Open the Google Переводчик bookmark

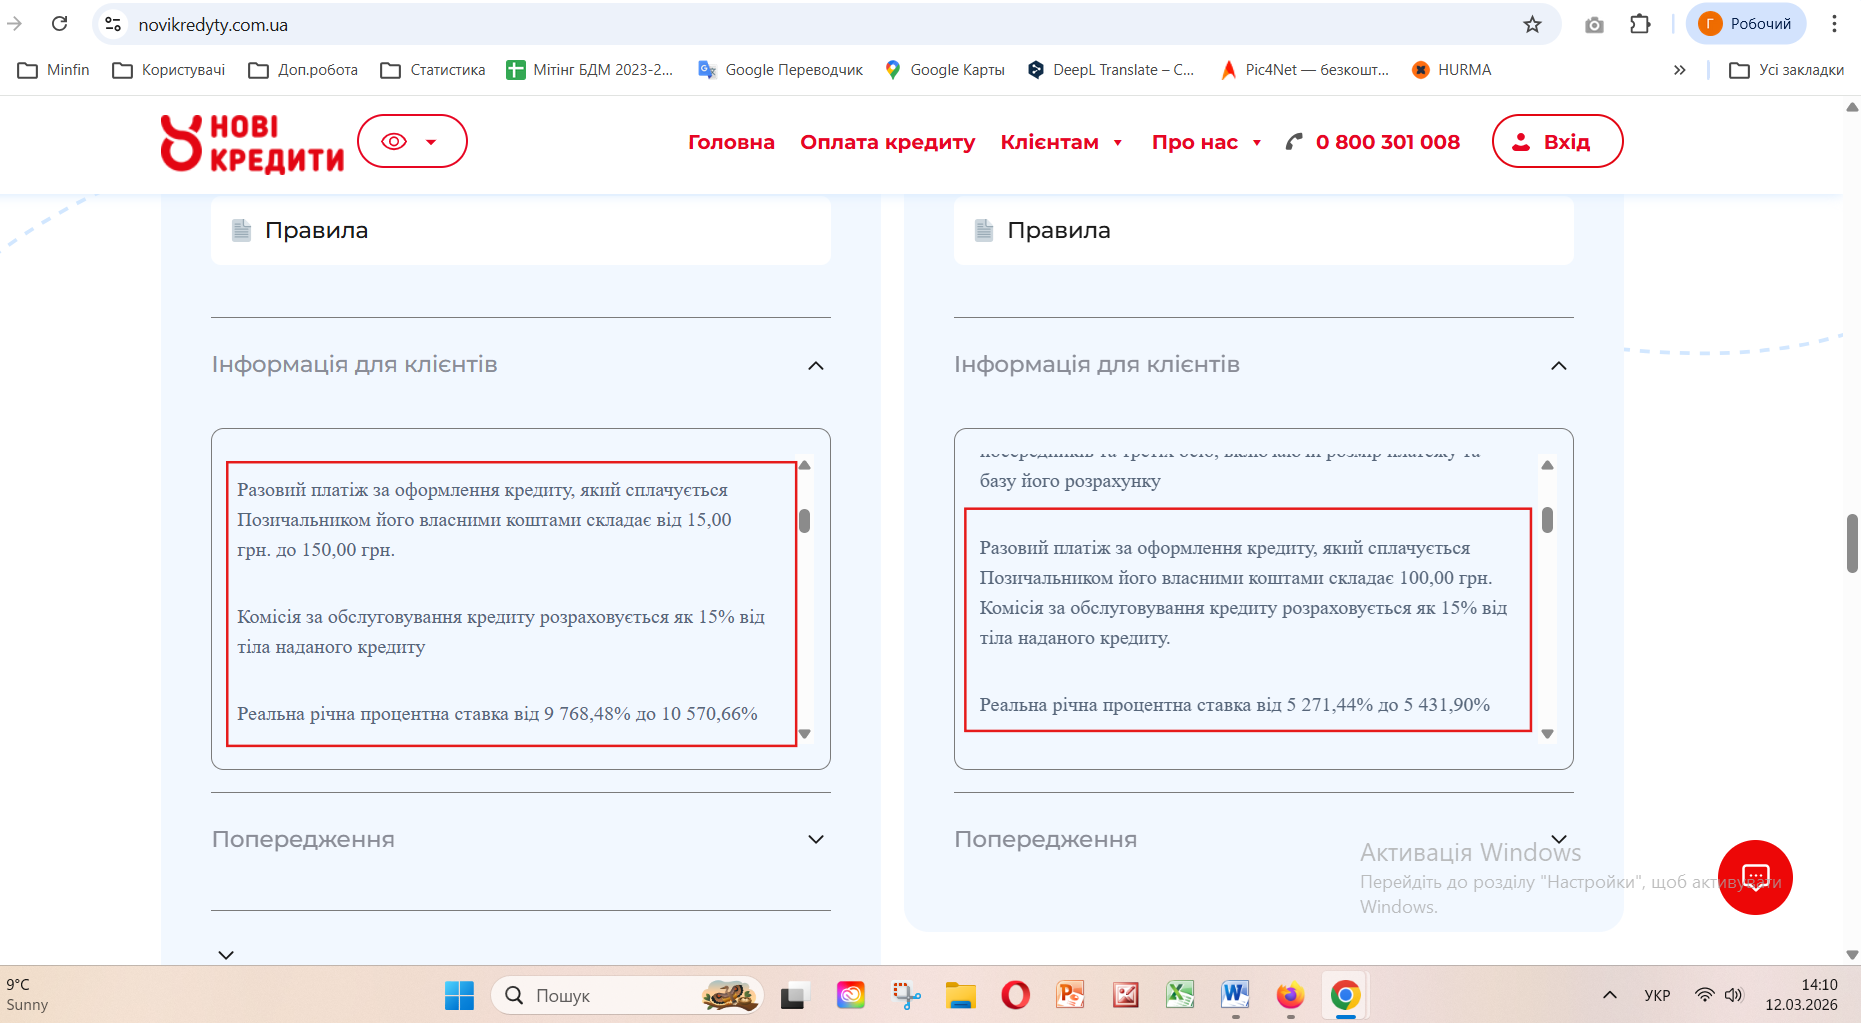coord(780,70)
